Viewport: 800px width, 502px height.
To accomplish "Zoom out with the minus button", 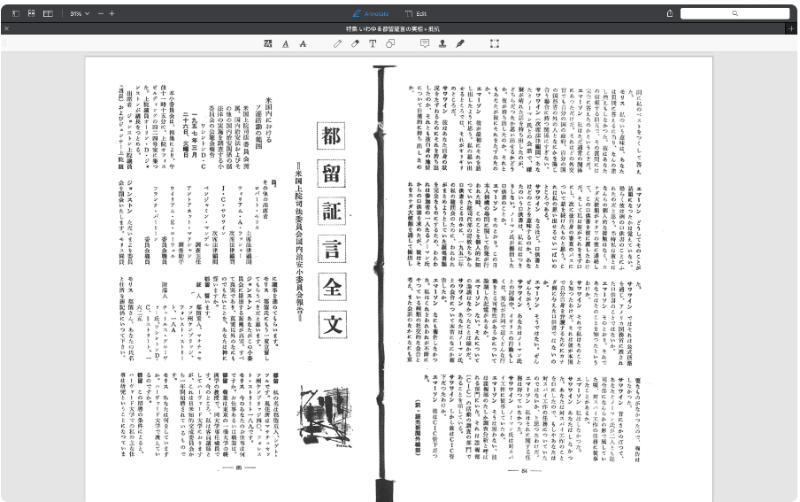I will (x=101, y=14).
